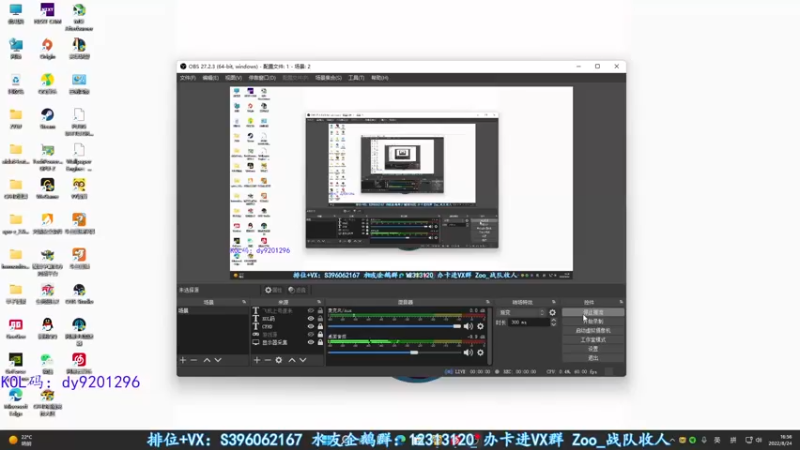Move source down in sources toolbar
The width and height of the screenshot is (800, 450).
click(x=303, y=360)
